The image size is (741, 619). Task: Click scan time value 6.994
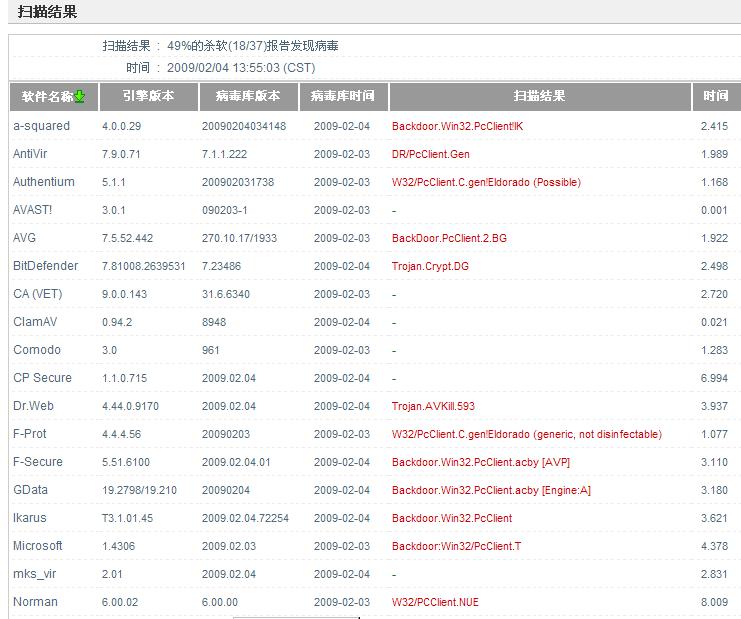point(715,378)
